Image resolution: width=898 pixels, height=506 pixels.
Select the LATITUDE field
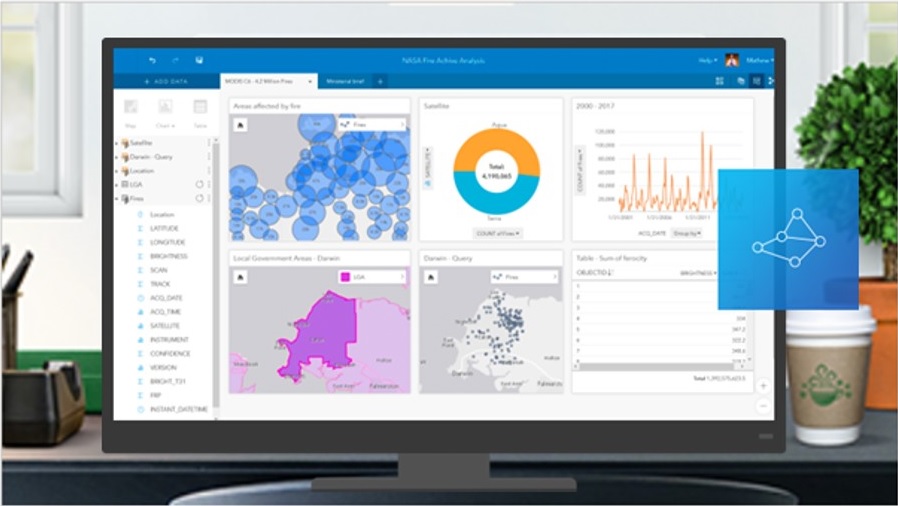164,228
